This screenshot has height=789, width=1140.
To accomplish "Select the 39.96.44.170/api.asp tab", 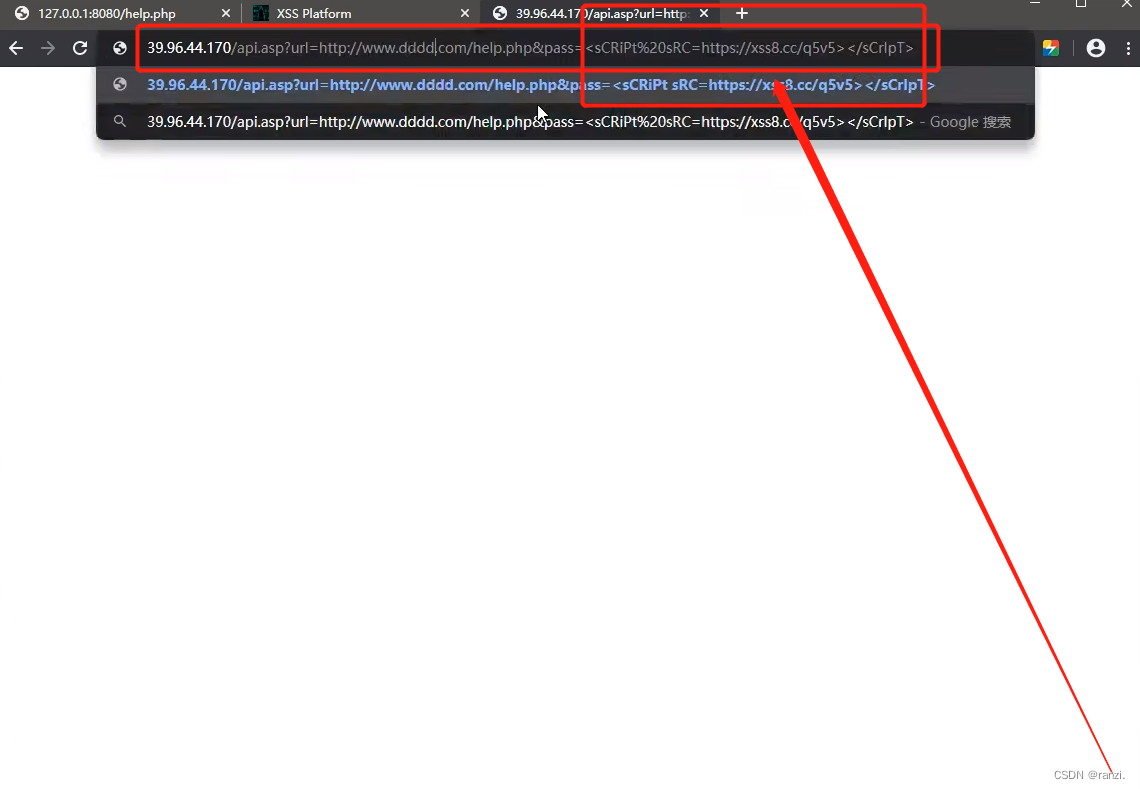I will point(600,13).
